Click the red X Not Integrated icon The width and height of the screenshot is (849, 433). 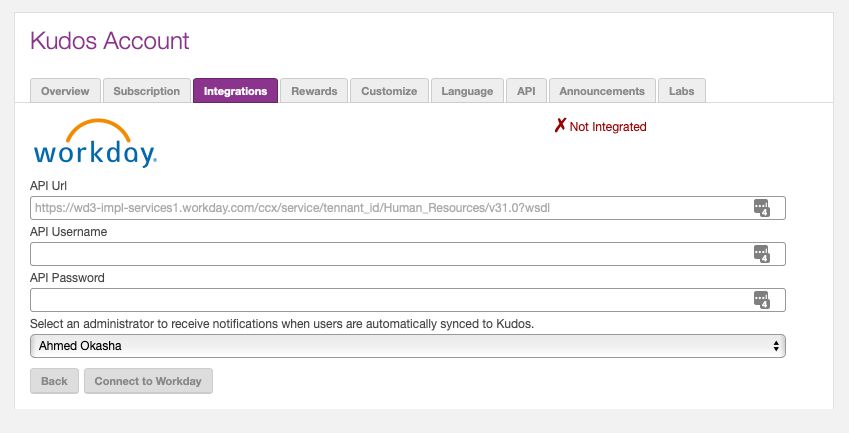[560, 126]
